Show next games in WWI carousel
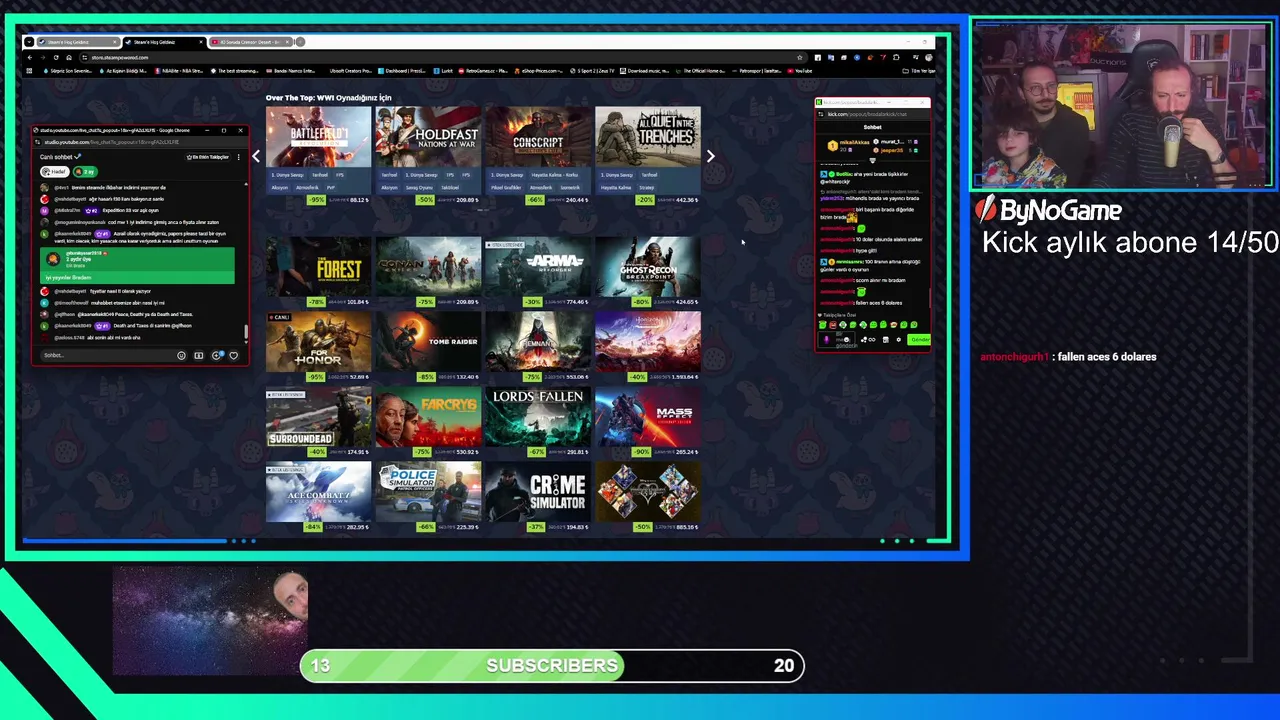 click(x=710, y=156)
